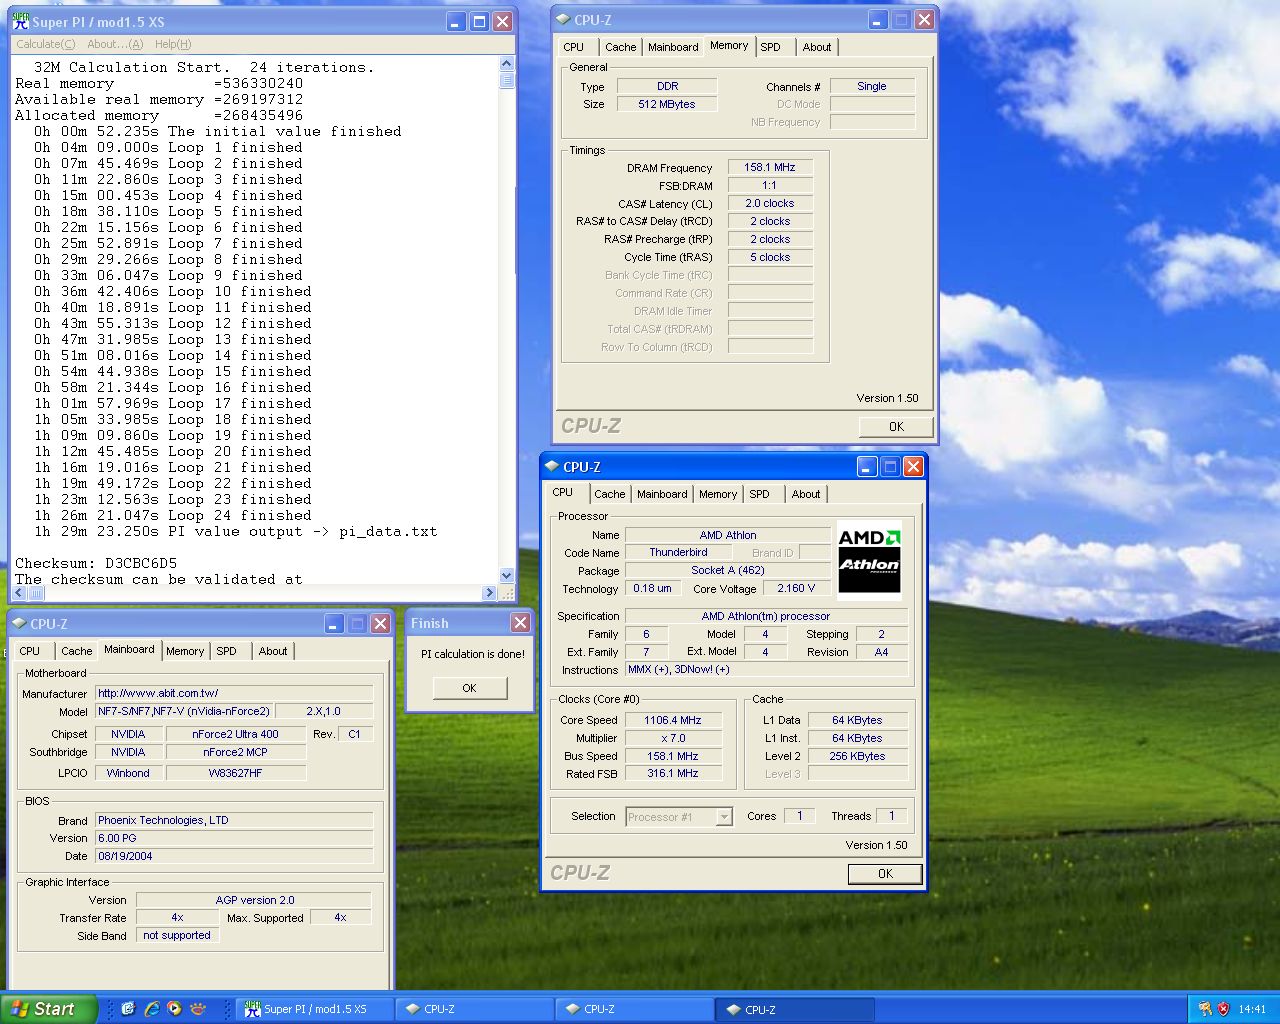Click Core Voltage value 2.160 V
This screenshot has height=1024, width=1280.
pos(796,588)
